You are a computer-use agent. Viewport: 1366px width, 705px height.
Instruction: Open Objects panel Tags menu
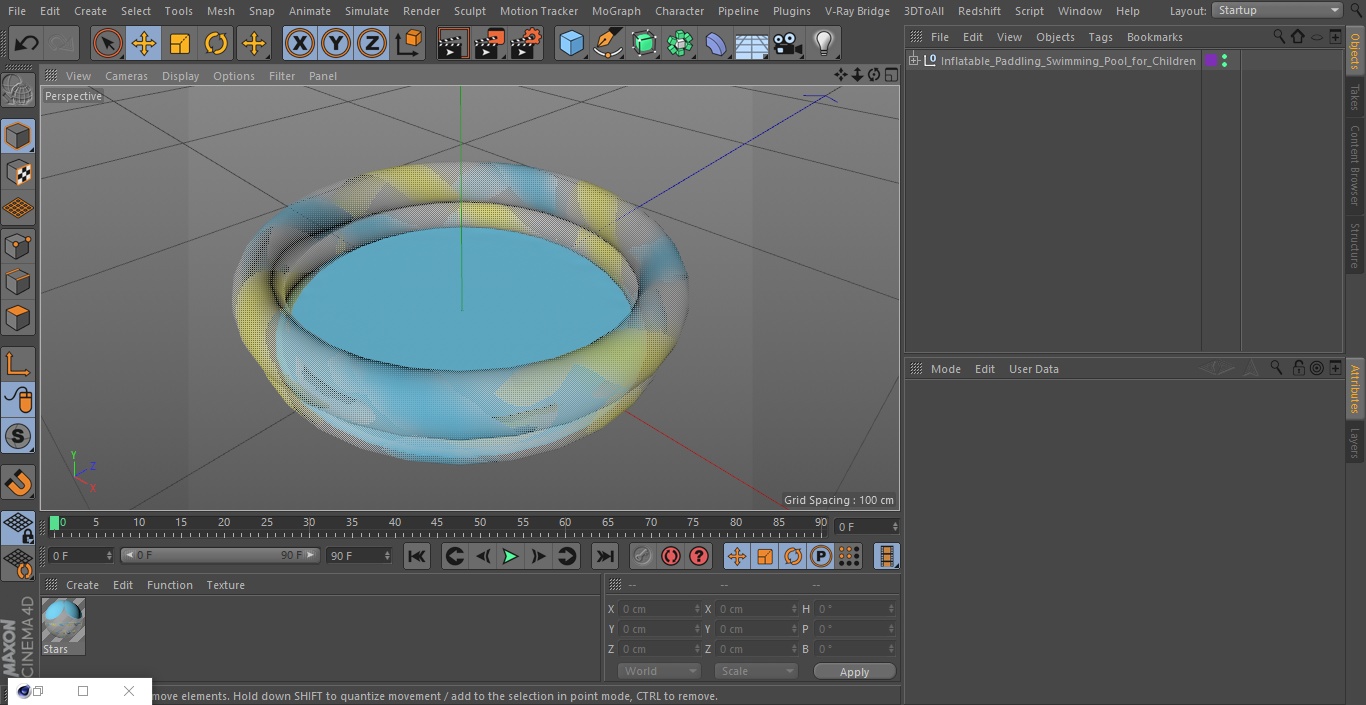tap(1100, 37)
